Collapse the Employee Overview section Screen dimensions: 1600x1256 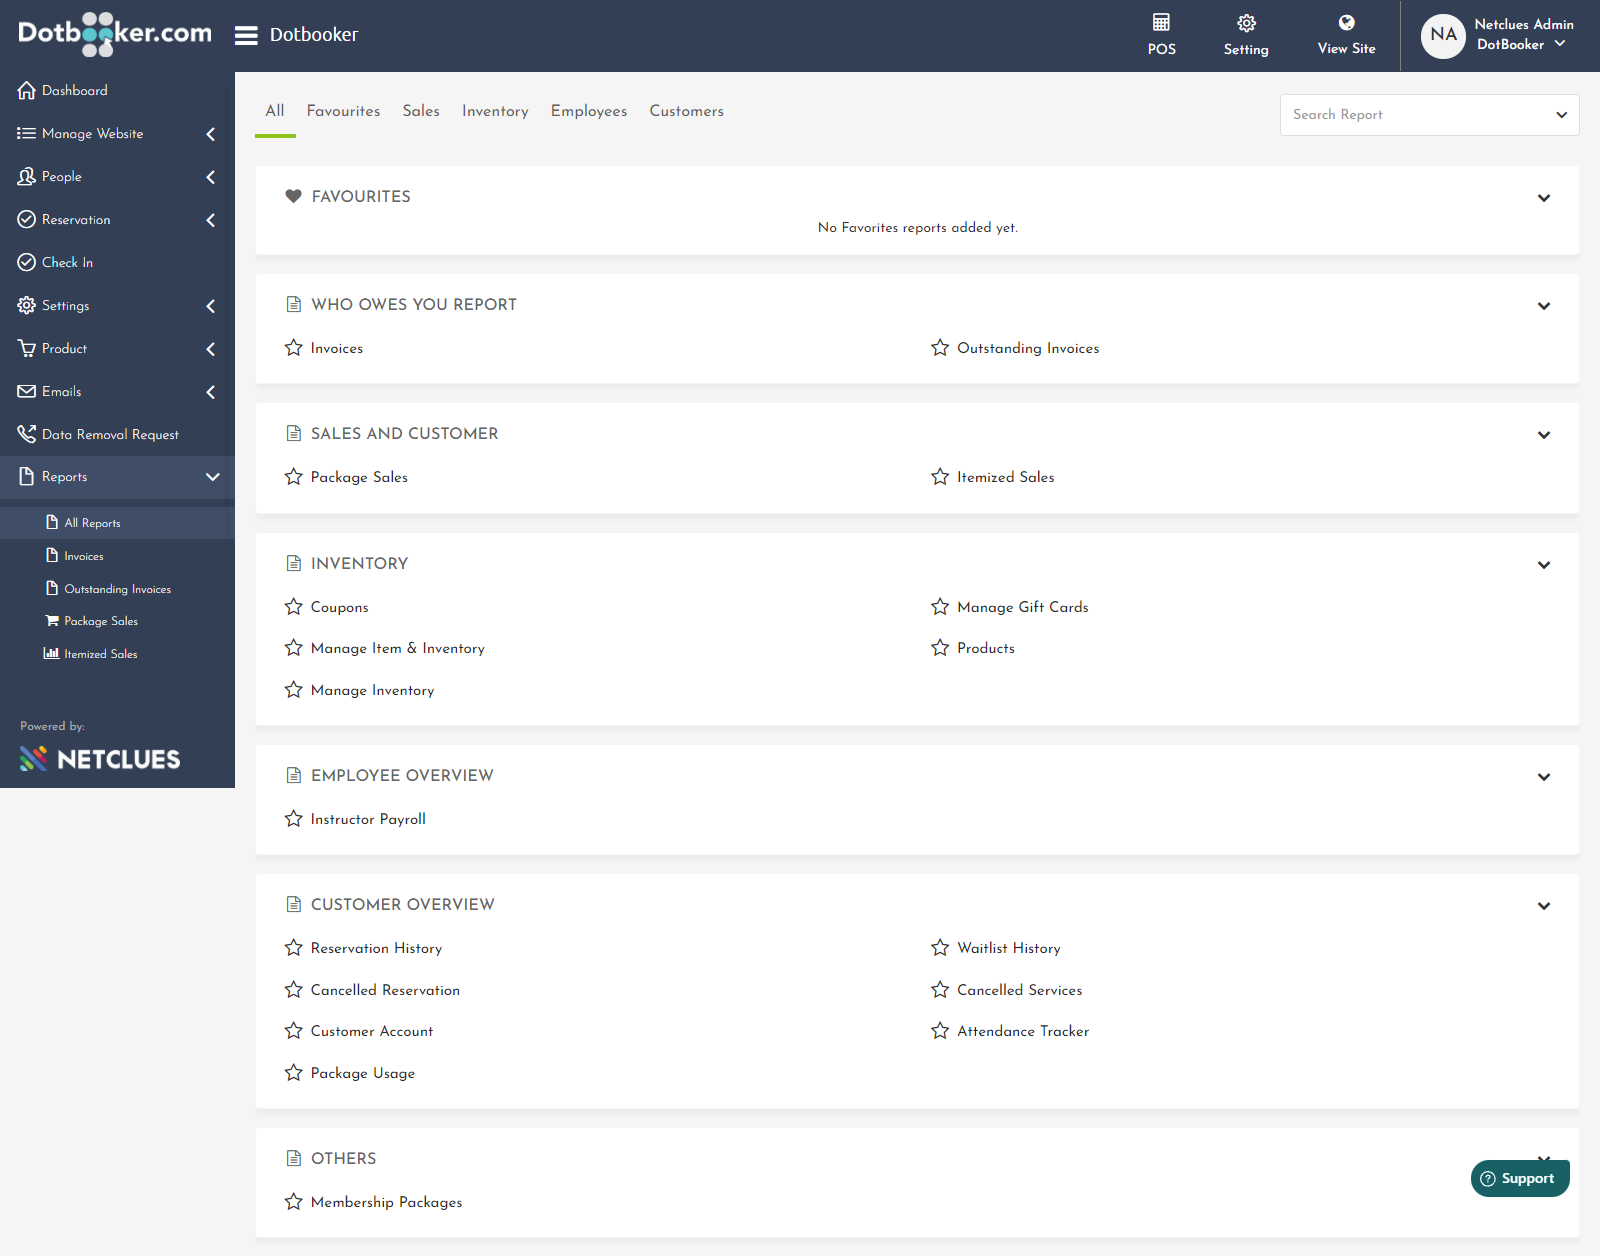tap(1544, 777)
